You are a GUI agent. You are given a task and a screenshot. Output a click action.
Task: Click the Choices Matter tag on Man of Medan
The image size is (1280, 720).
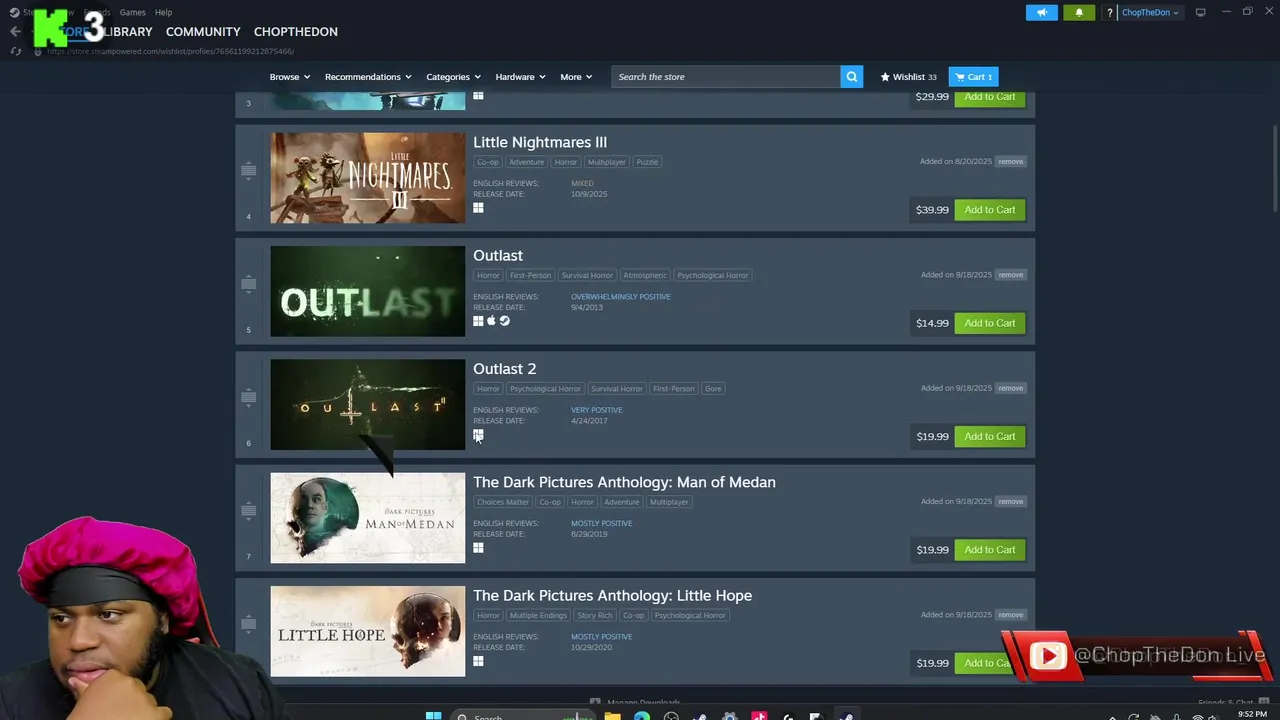coord(503,502)
